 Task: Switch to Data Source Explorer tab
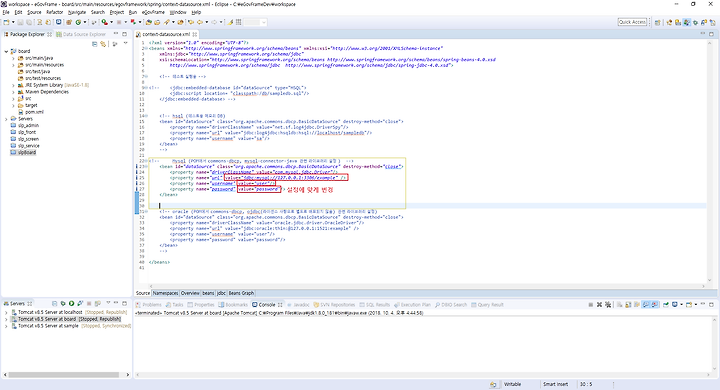[x=81, y=34]
